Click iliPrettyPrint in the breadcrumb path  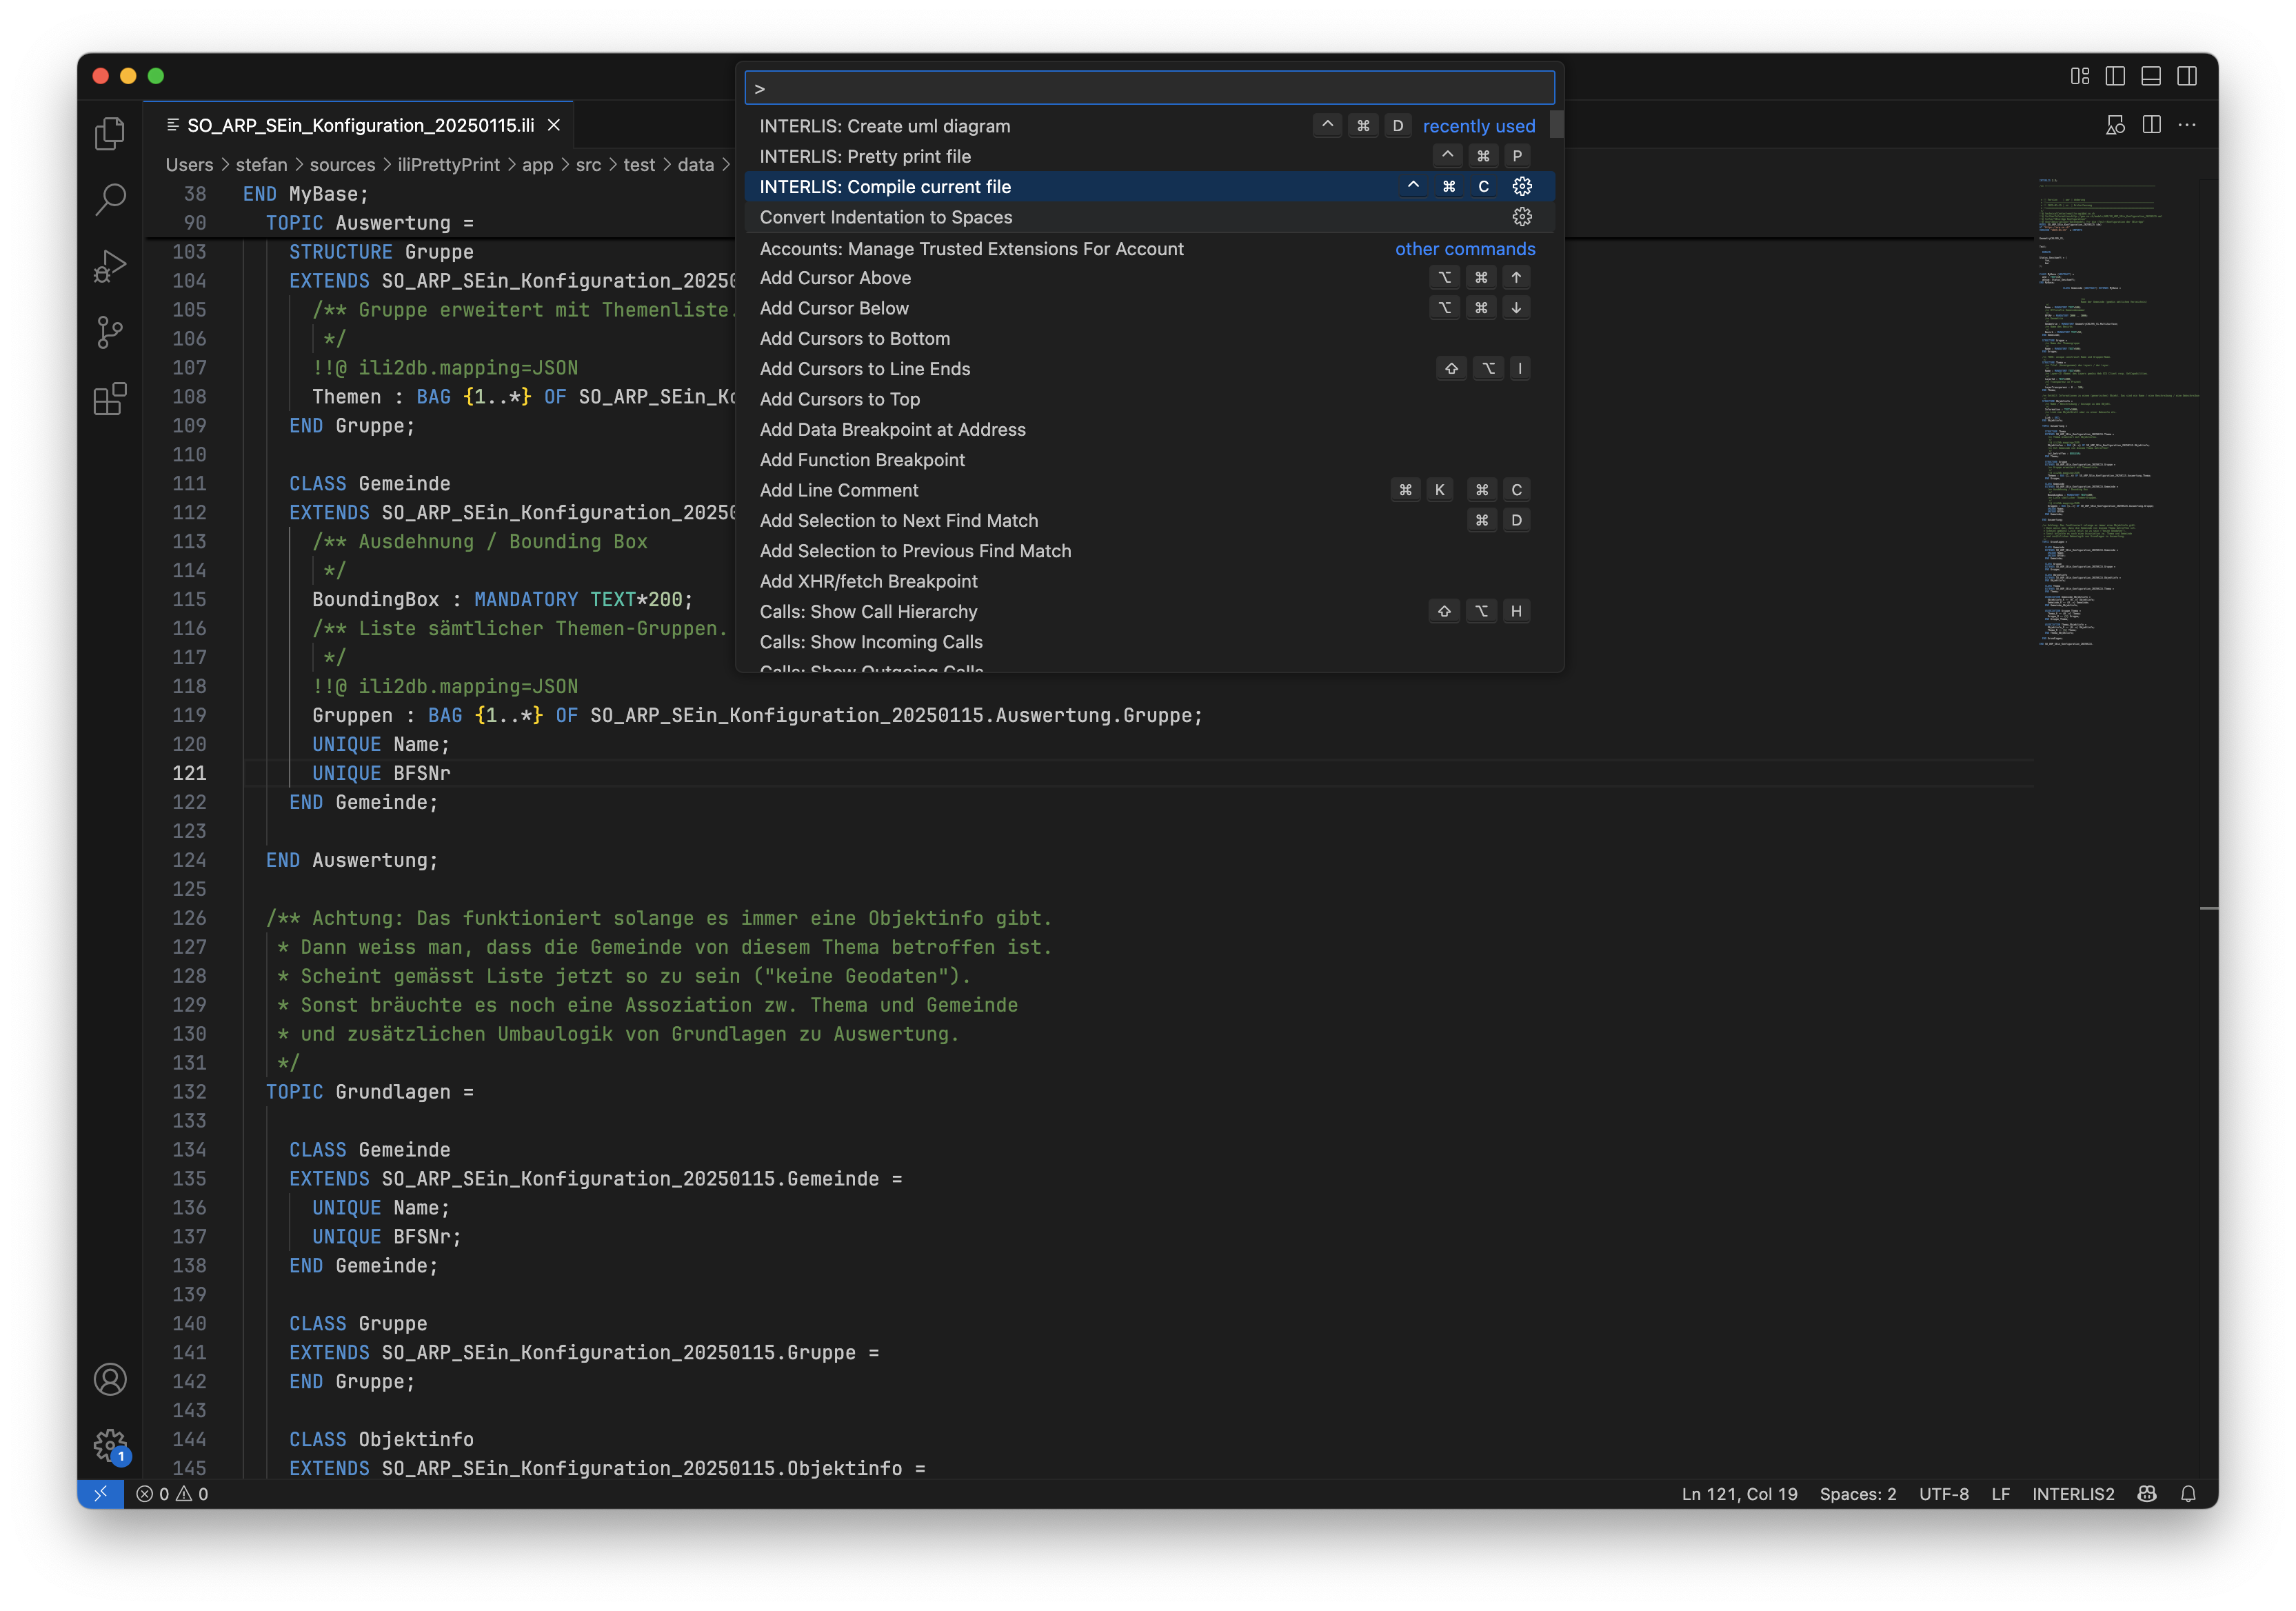tap(448, 165)
